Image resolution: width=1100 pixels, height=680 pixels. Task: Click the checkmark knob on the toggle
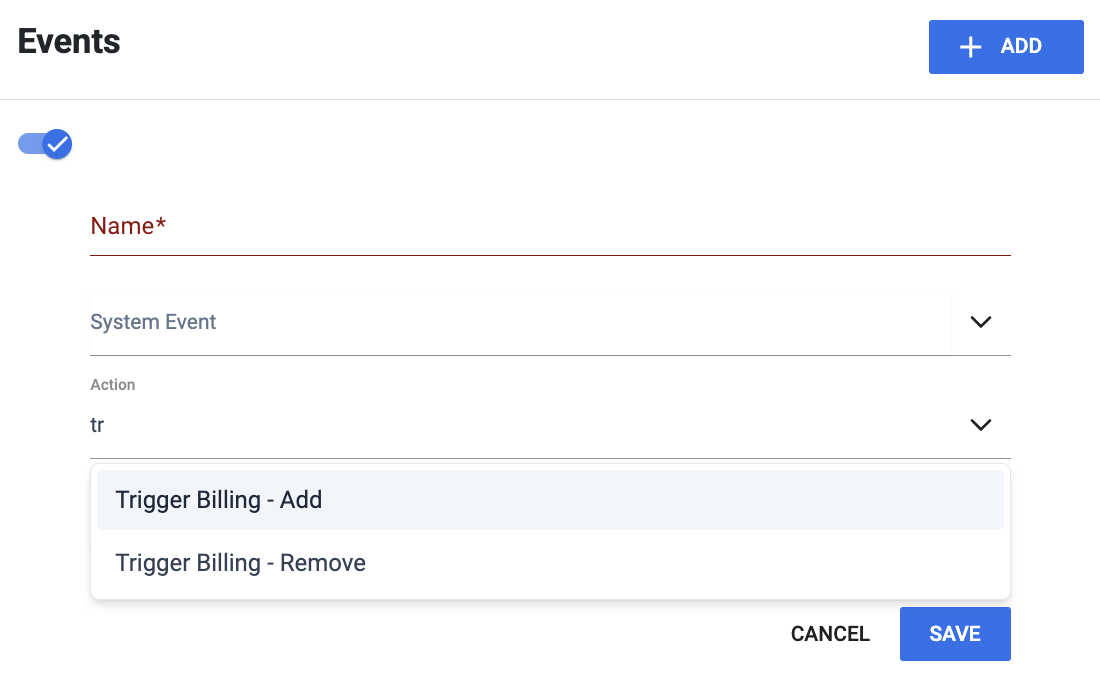[x=58, y=144]
